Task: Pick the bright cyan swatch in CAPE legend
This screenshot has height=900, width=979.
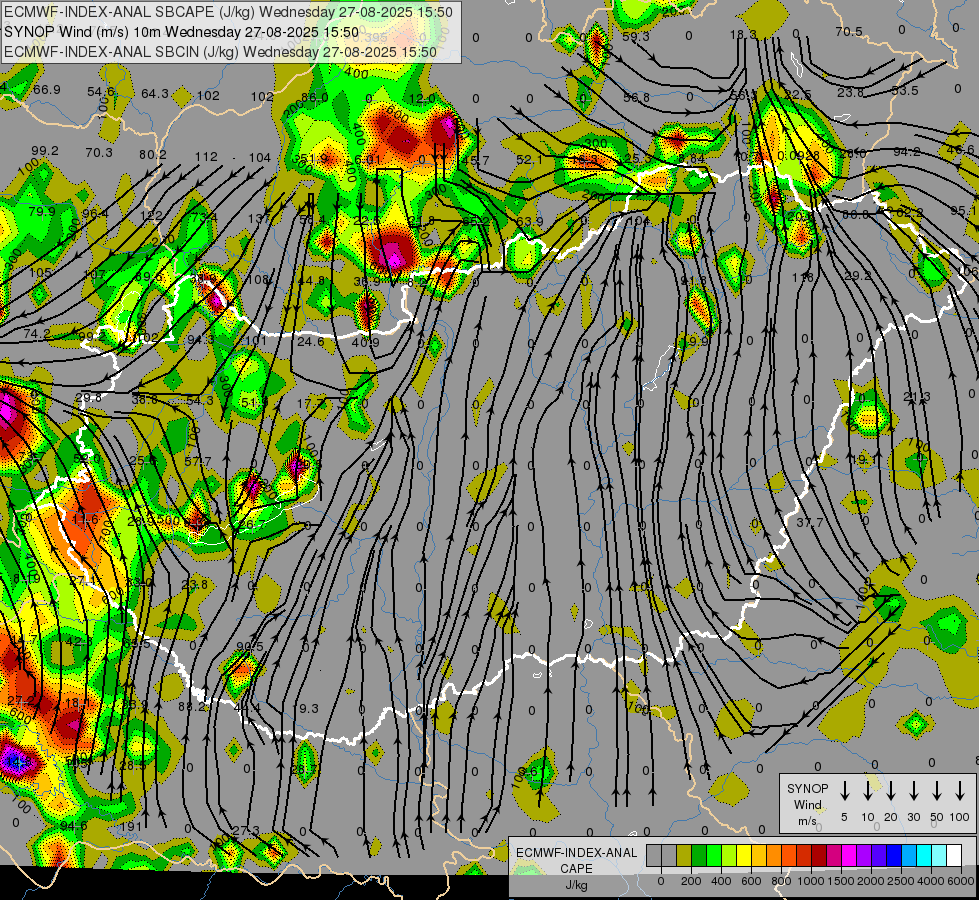Action: [x=923, y=856]
